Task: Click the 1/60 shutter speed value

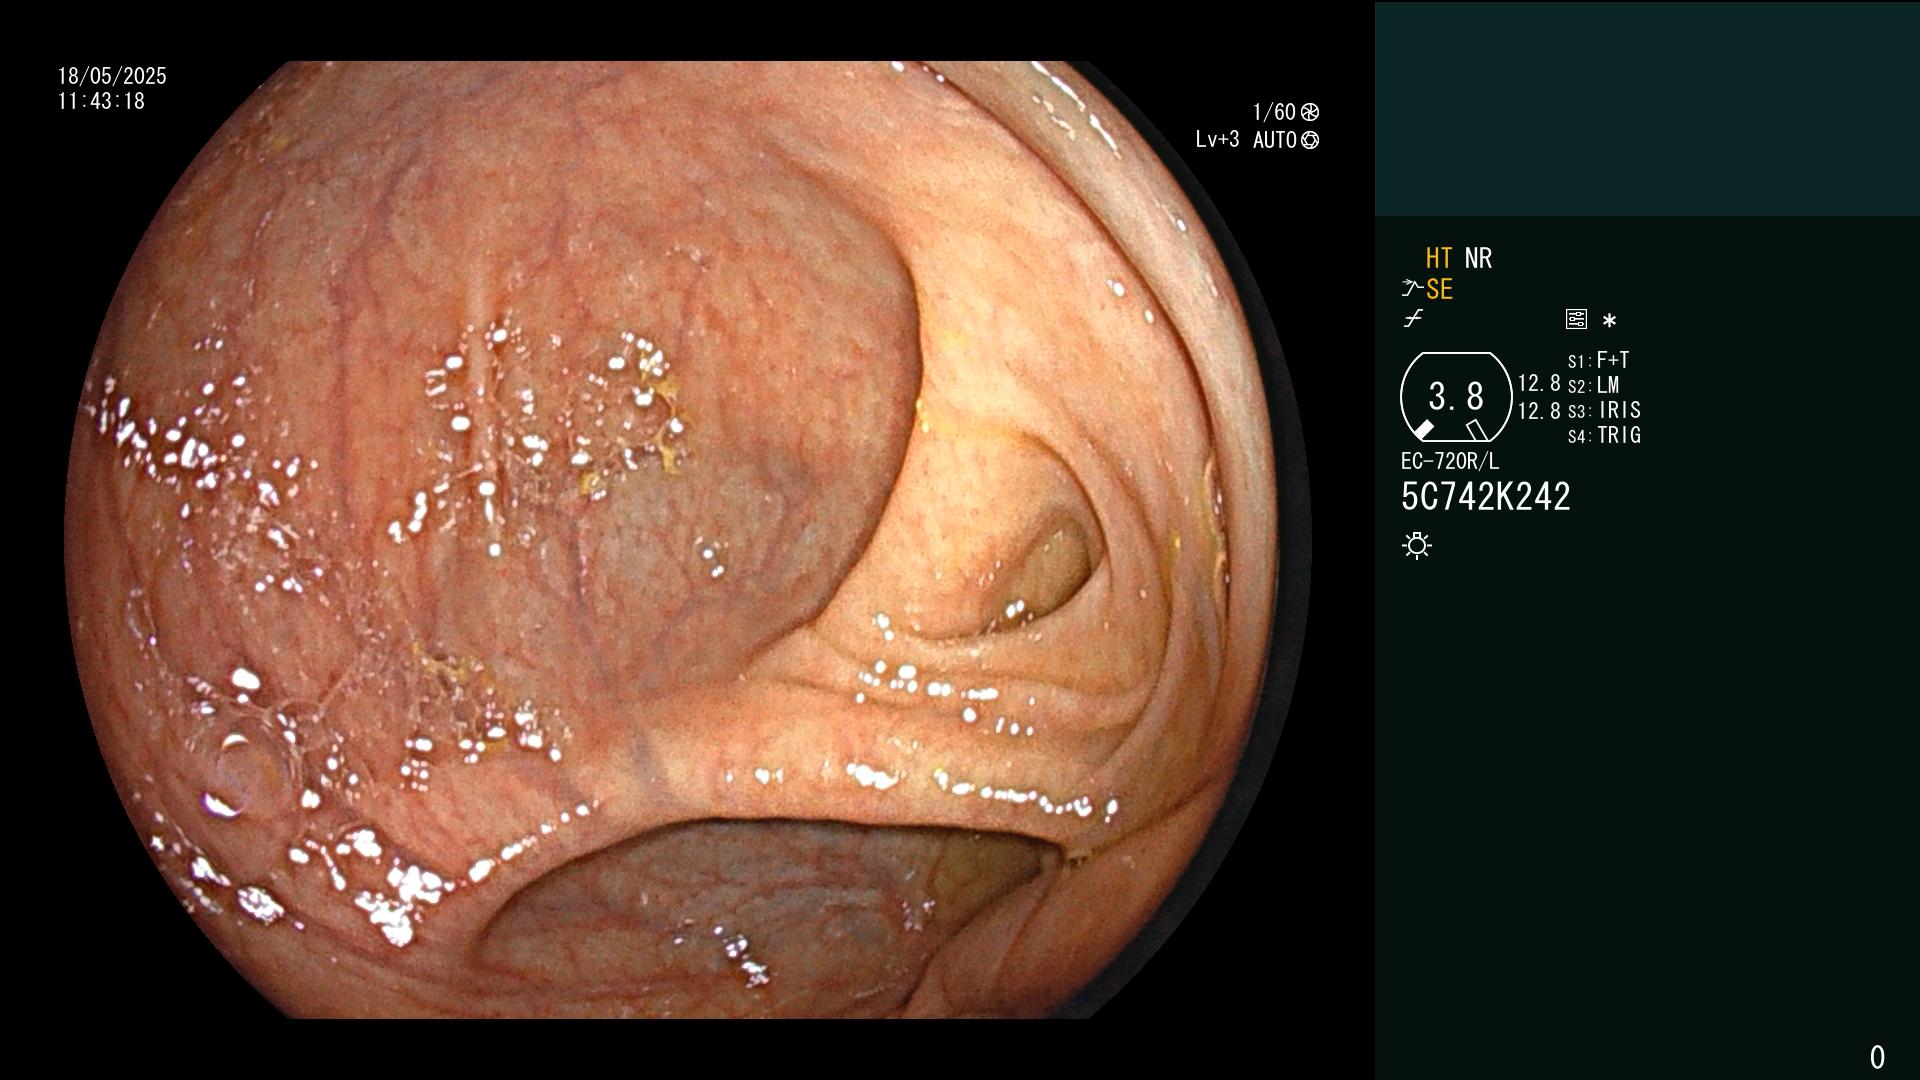Action: click(x=1274, y=112)
